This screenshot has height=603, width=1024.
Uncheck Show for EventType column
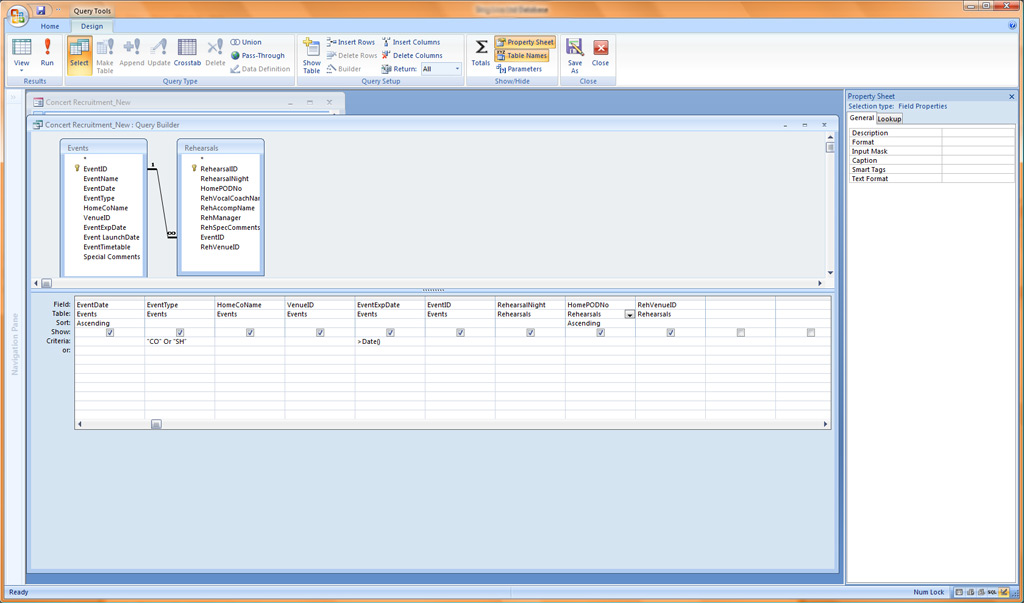click(x=180, y=333)
